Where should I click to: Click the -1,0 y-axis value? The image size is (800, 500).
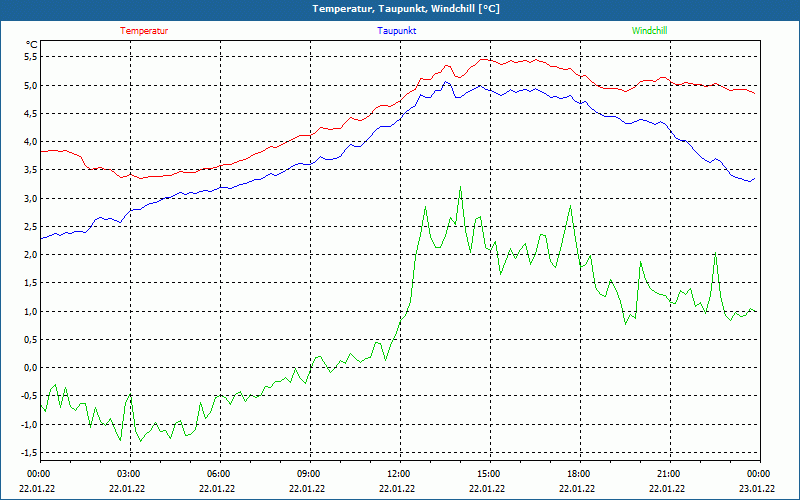tap(30, 424)
